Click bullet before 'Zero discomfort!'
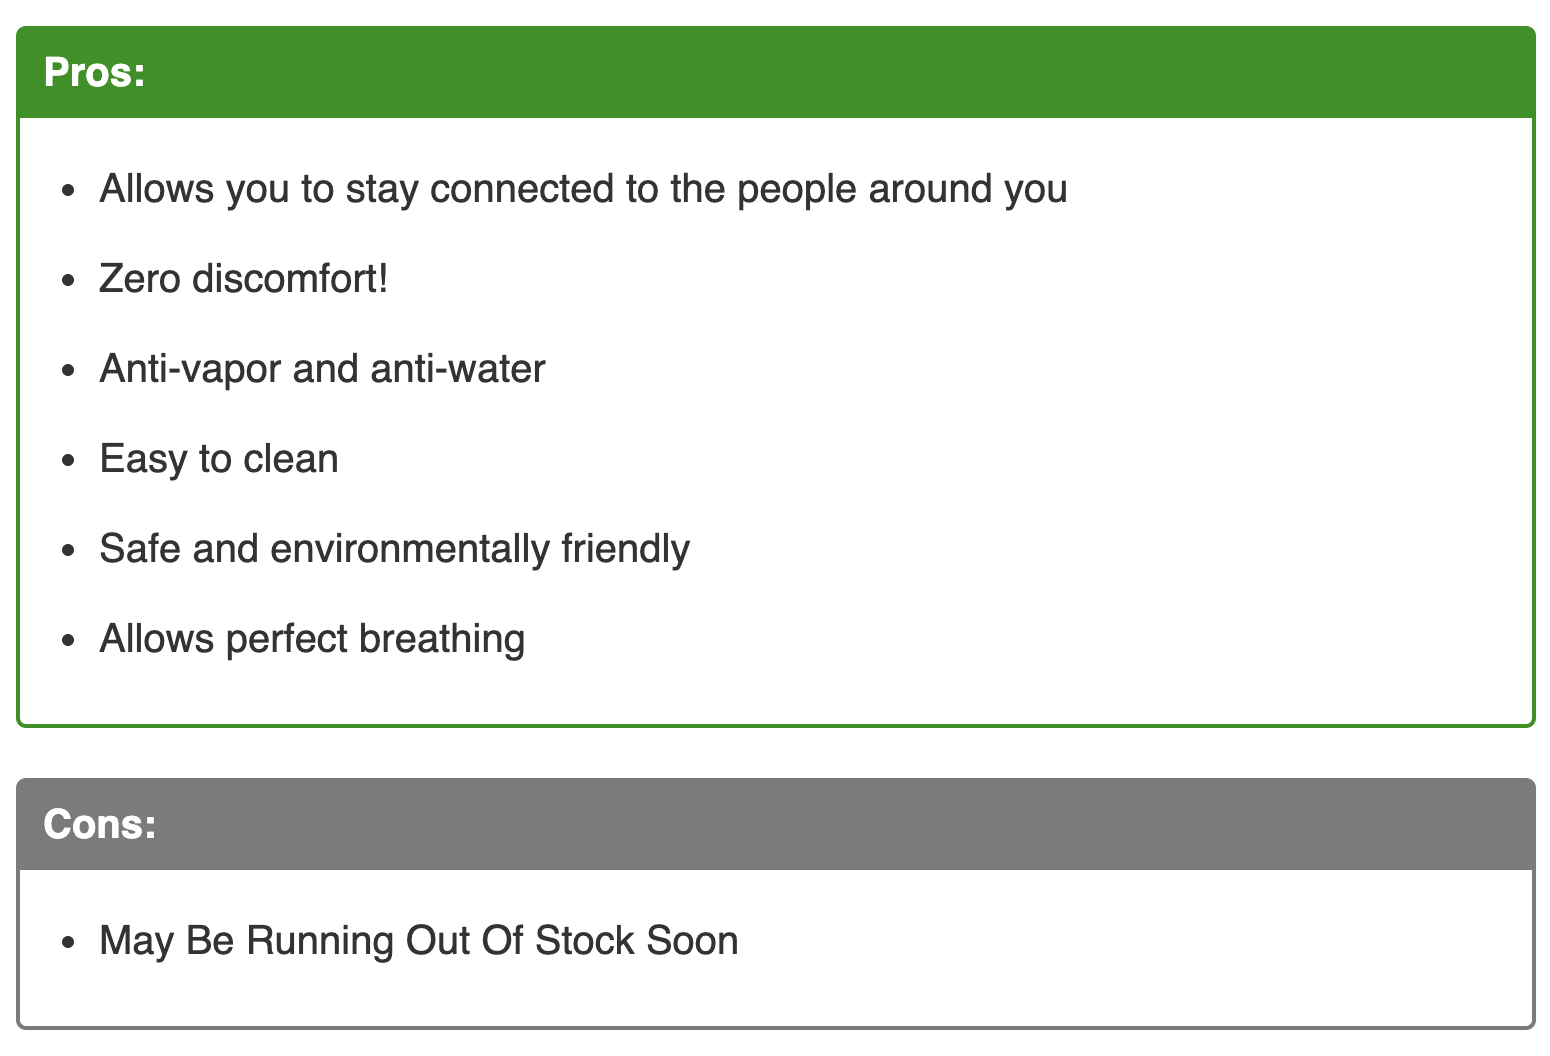 click(x=68, y=281)
